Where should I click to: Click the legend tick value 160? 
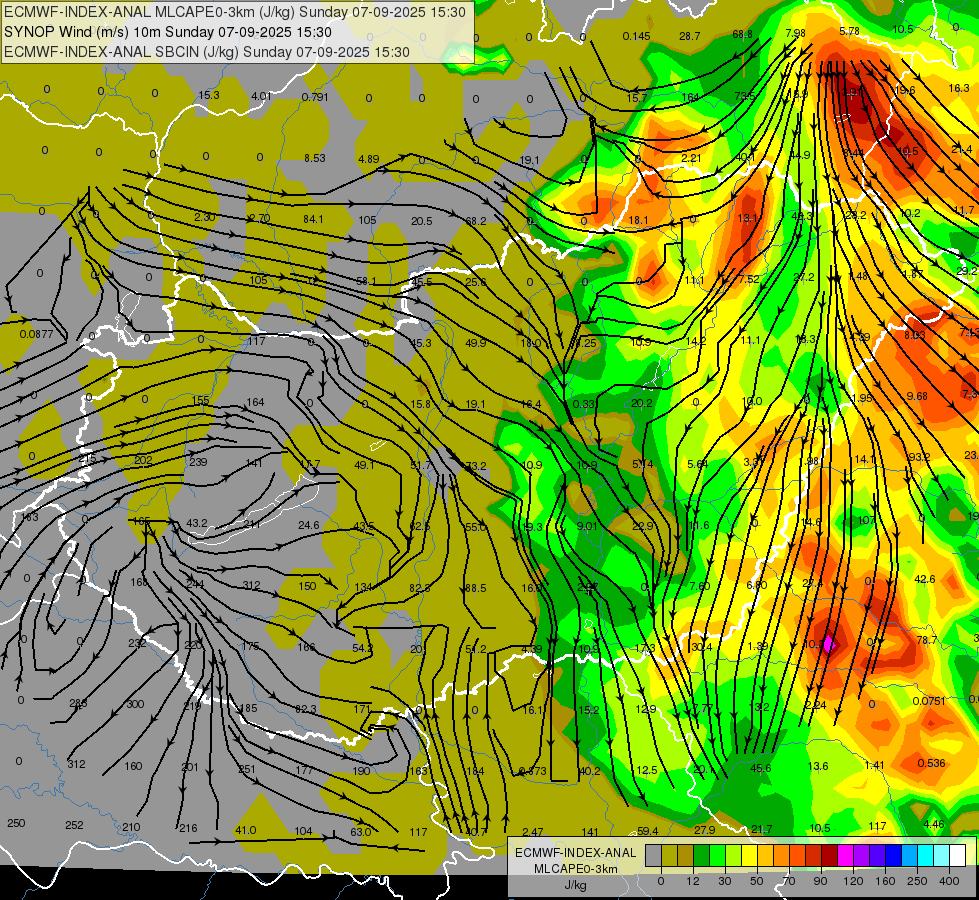(885, 881)
